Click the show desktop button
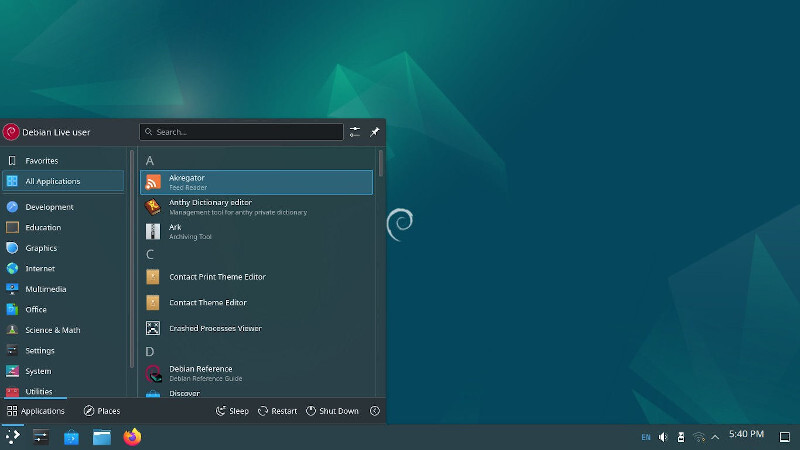The image size is (800, 450). [785, 437]
